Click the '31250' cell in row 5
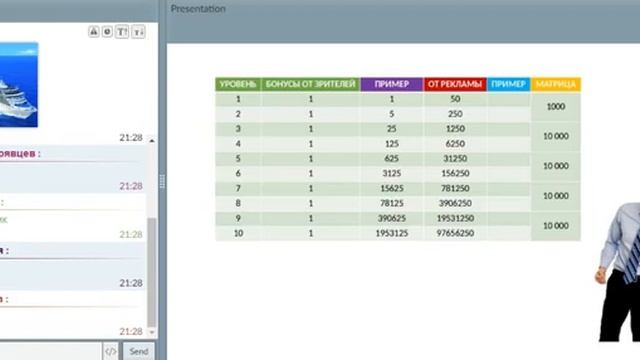 [455, 158]
